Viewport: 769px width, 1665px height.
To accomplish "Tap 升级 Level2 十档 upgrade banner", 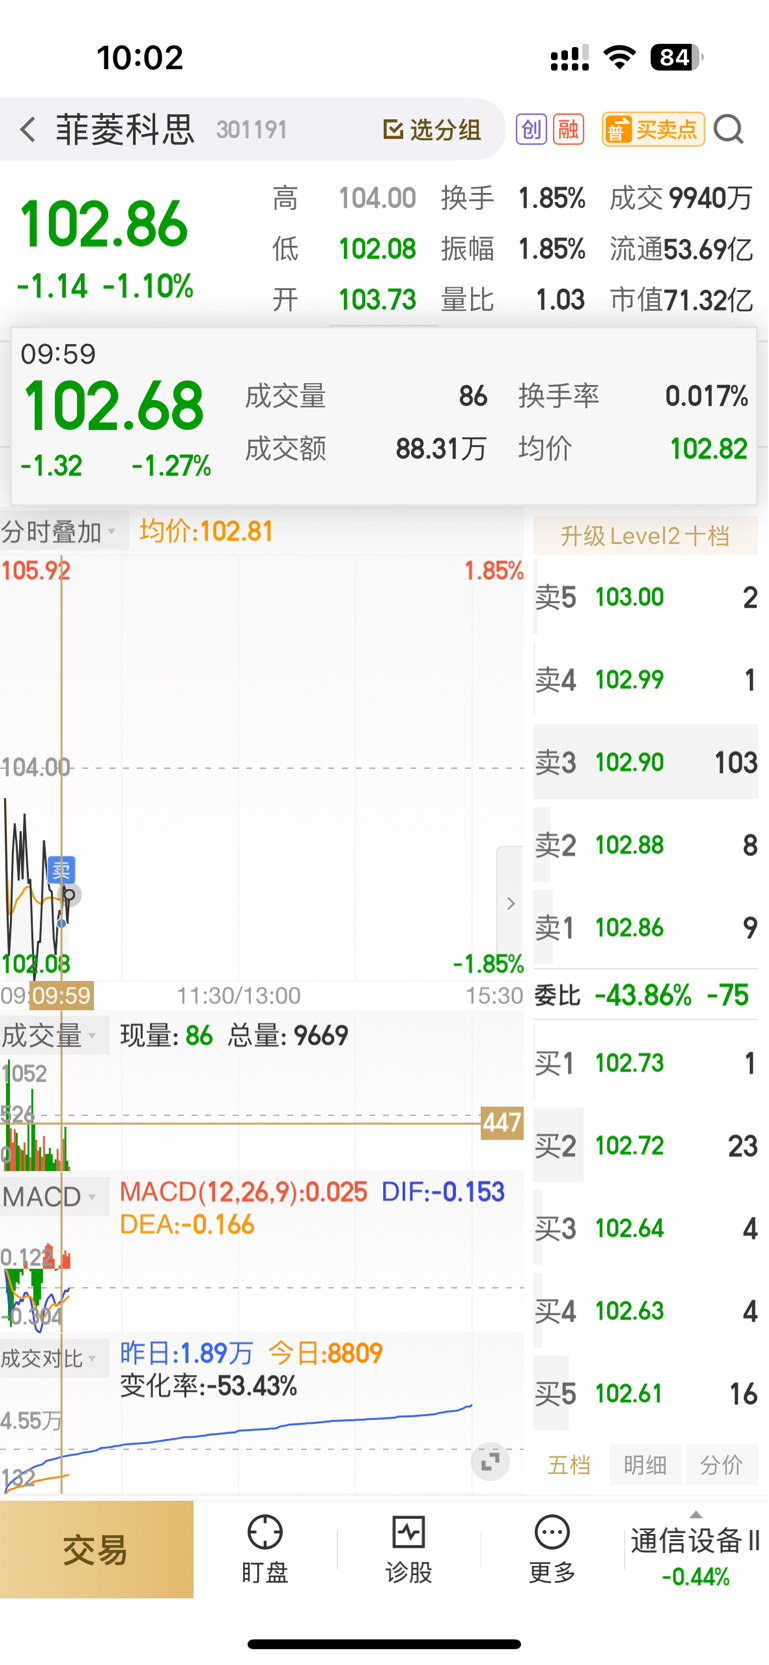I will [x=645, y=536].
